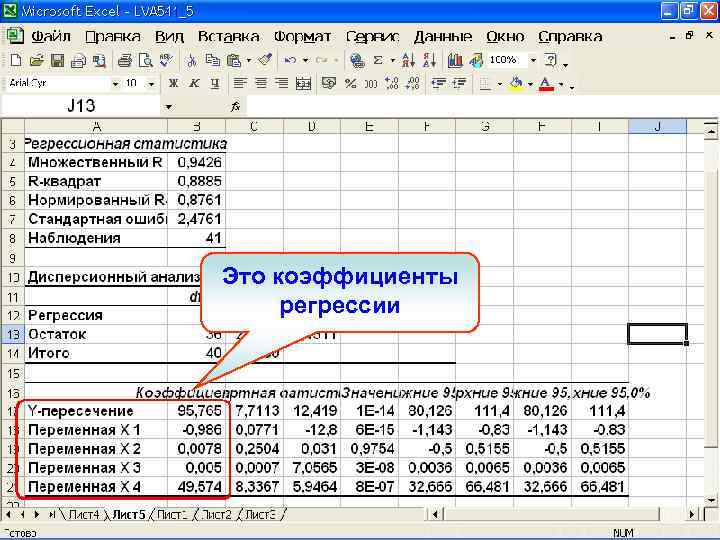Click Merge and Center icon
Image resolution: width=720 pixels, height=540 pixels.
303,83
